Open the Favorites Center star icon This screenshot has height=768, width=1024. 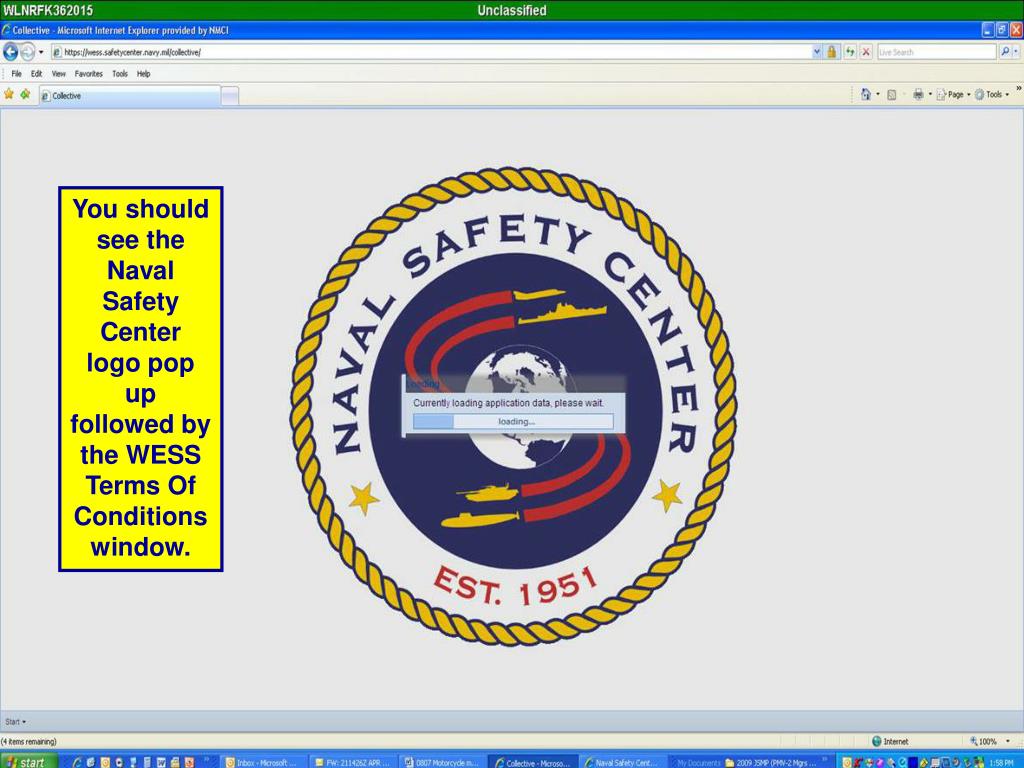tap(8, 94)
